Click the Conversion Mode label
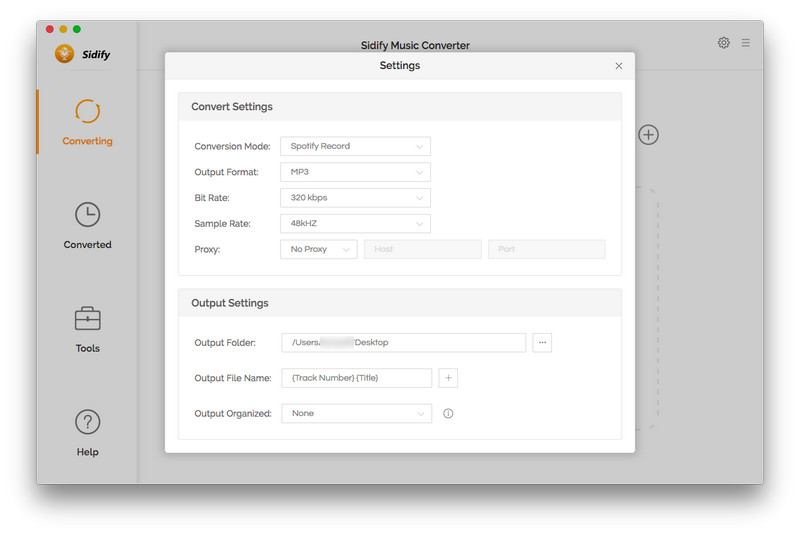 click(x=232, y=146)
